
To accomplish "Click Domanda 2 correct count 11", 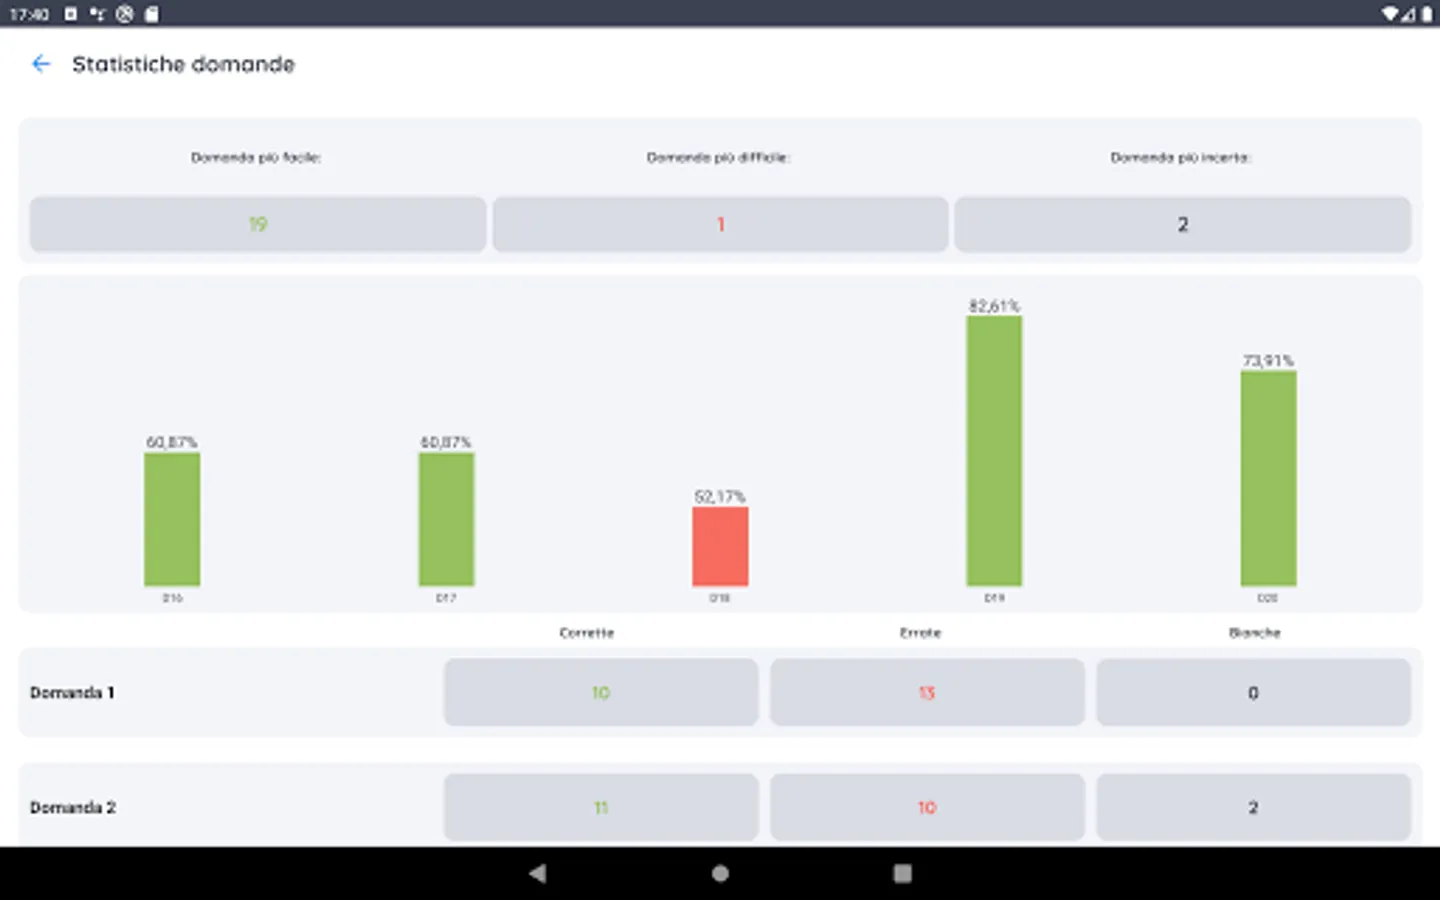I will pos(601,807).
